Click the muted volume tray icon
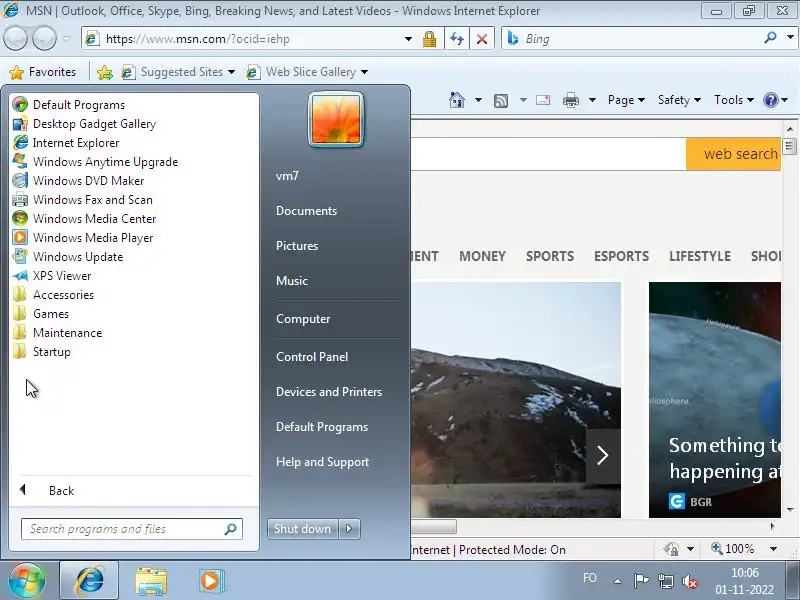Image resolution: width=800 pixels, height=600 pixels. (x=690, y=581)
